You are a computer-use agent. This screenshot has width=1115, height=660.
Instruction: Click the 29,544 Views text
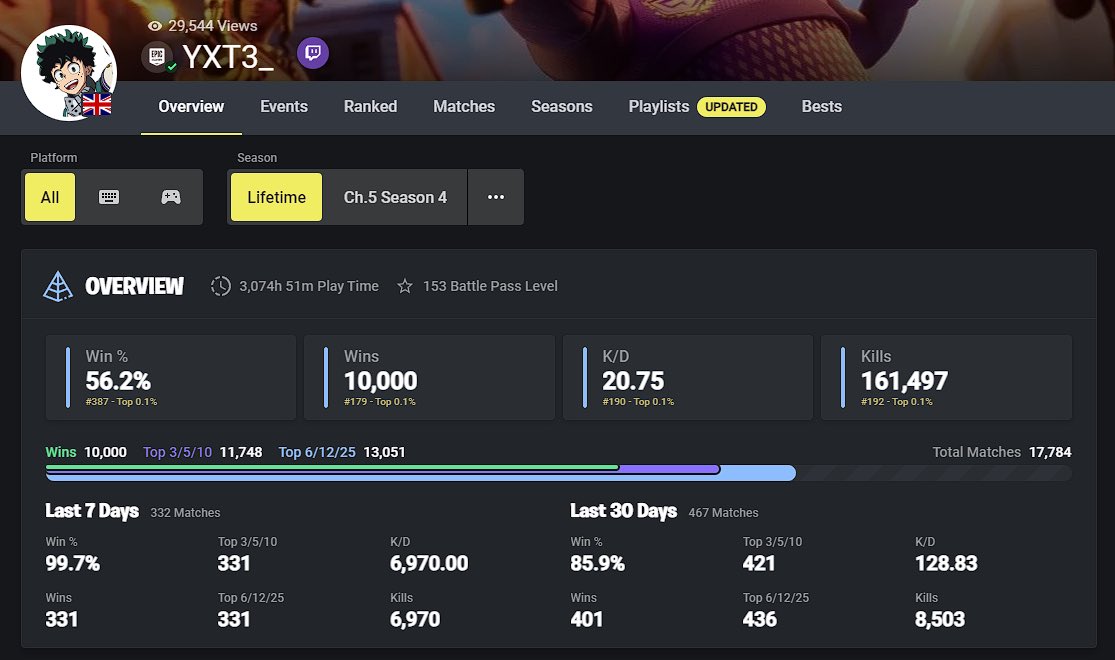[x=213, y=26]
